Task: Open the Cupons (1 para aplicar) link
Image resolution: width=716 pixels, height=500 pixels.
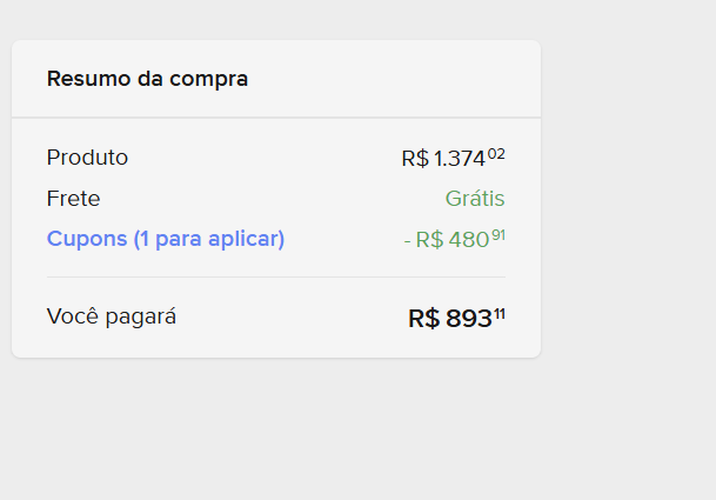Action: click(x=165, y=239)
